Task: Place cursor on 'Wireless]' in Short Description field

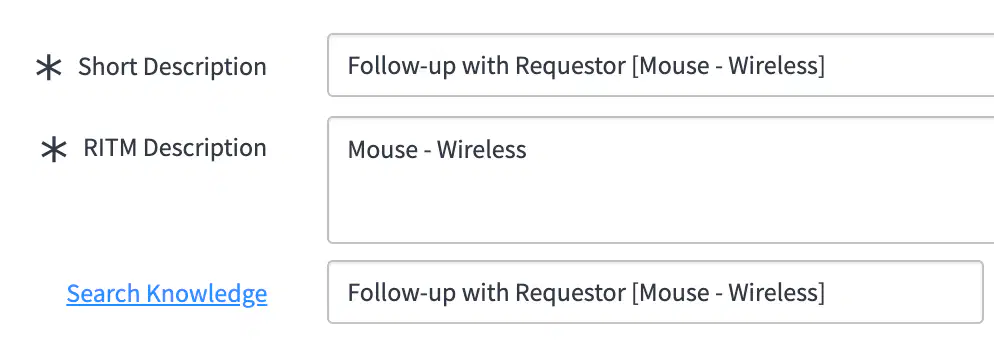Action: tap(777, 66)
